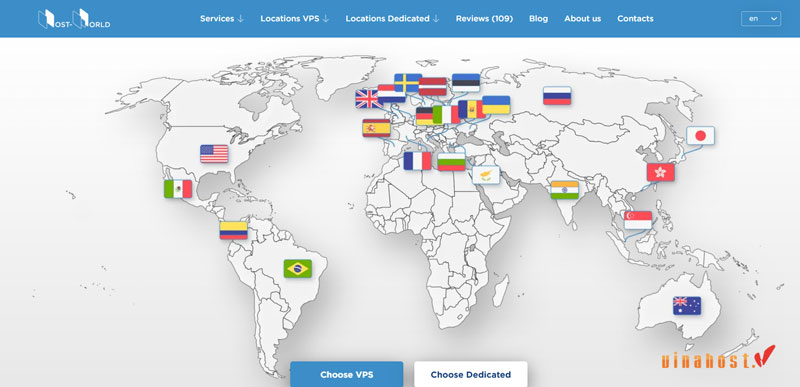The image size is (800, 387).
Task: Expand the Locations Dedicated menu
Action: click(392, 18)
